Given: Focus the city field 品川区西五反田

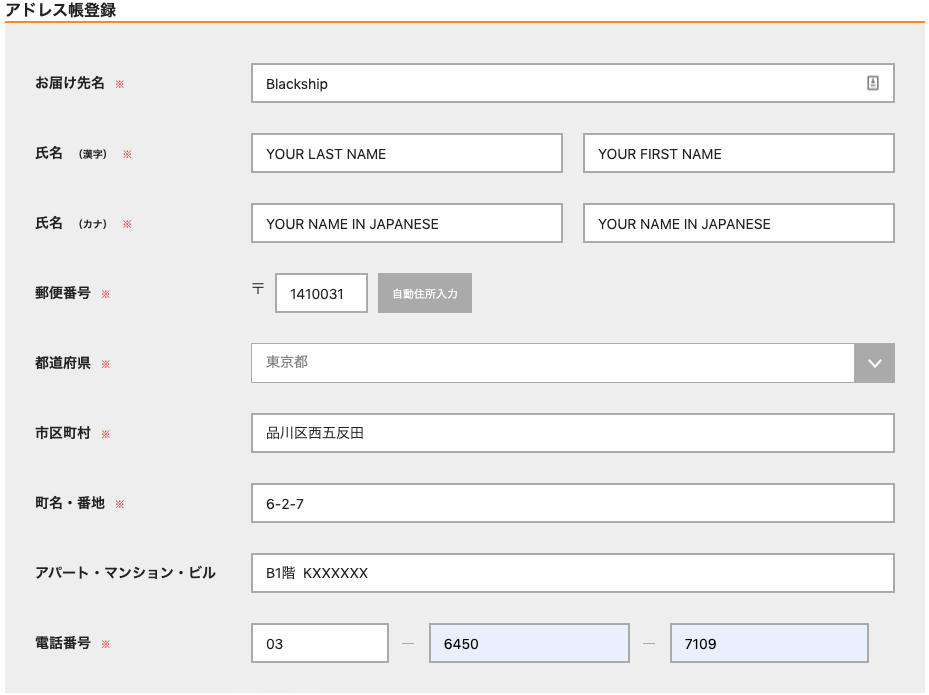Looking at the screenshot, I should point(573,433).
